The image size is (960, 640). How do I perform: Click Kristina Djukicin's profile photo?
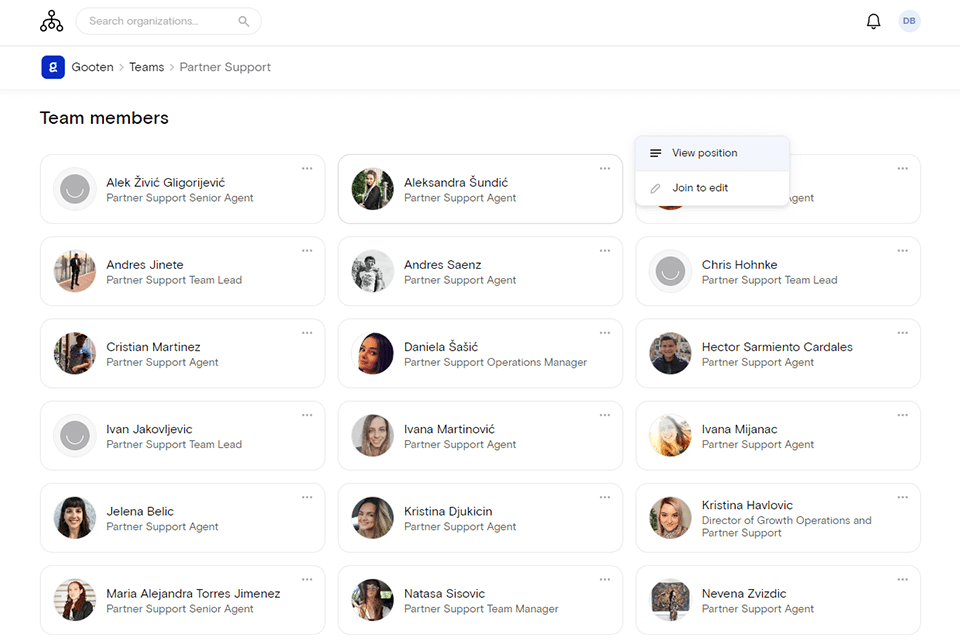(372, 518)
